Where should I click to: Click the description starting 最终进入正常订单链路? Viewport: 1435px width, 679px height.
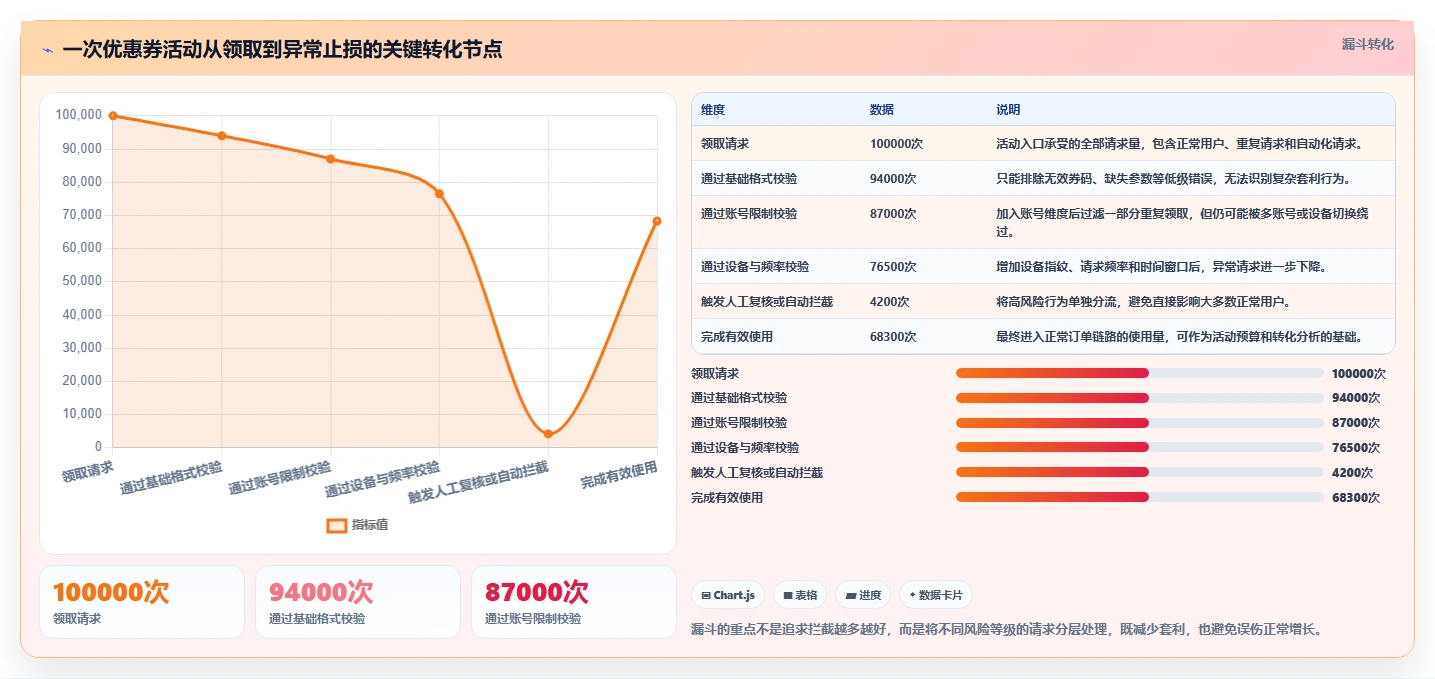1180,337
